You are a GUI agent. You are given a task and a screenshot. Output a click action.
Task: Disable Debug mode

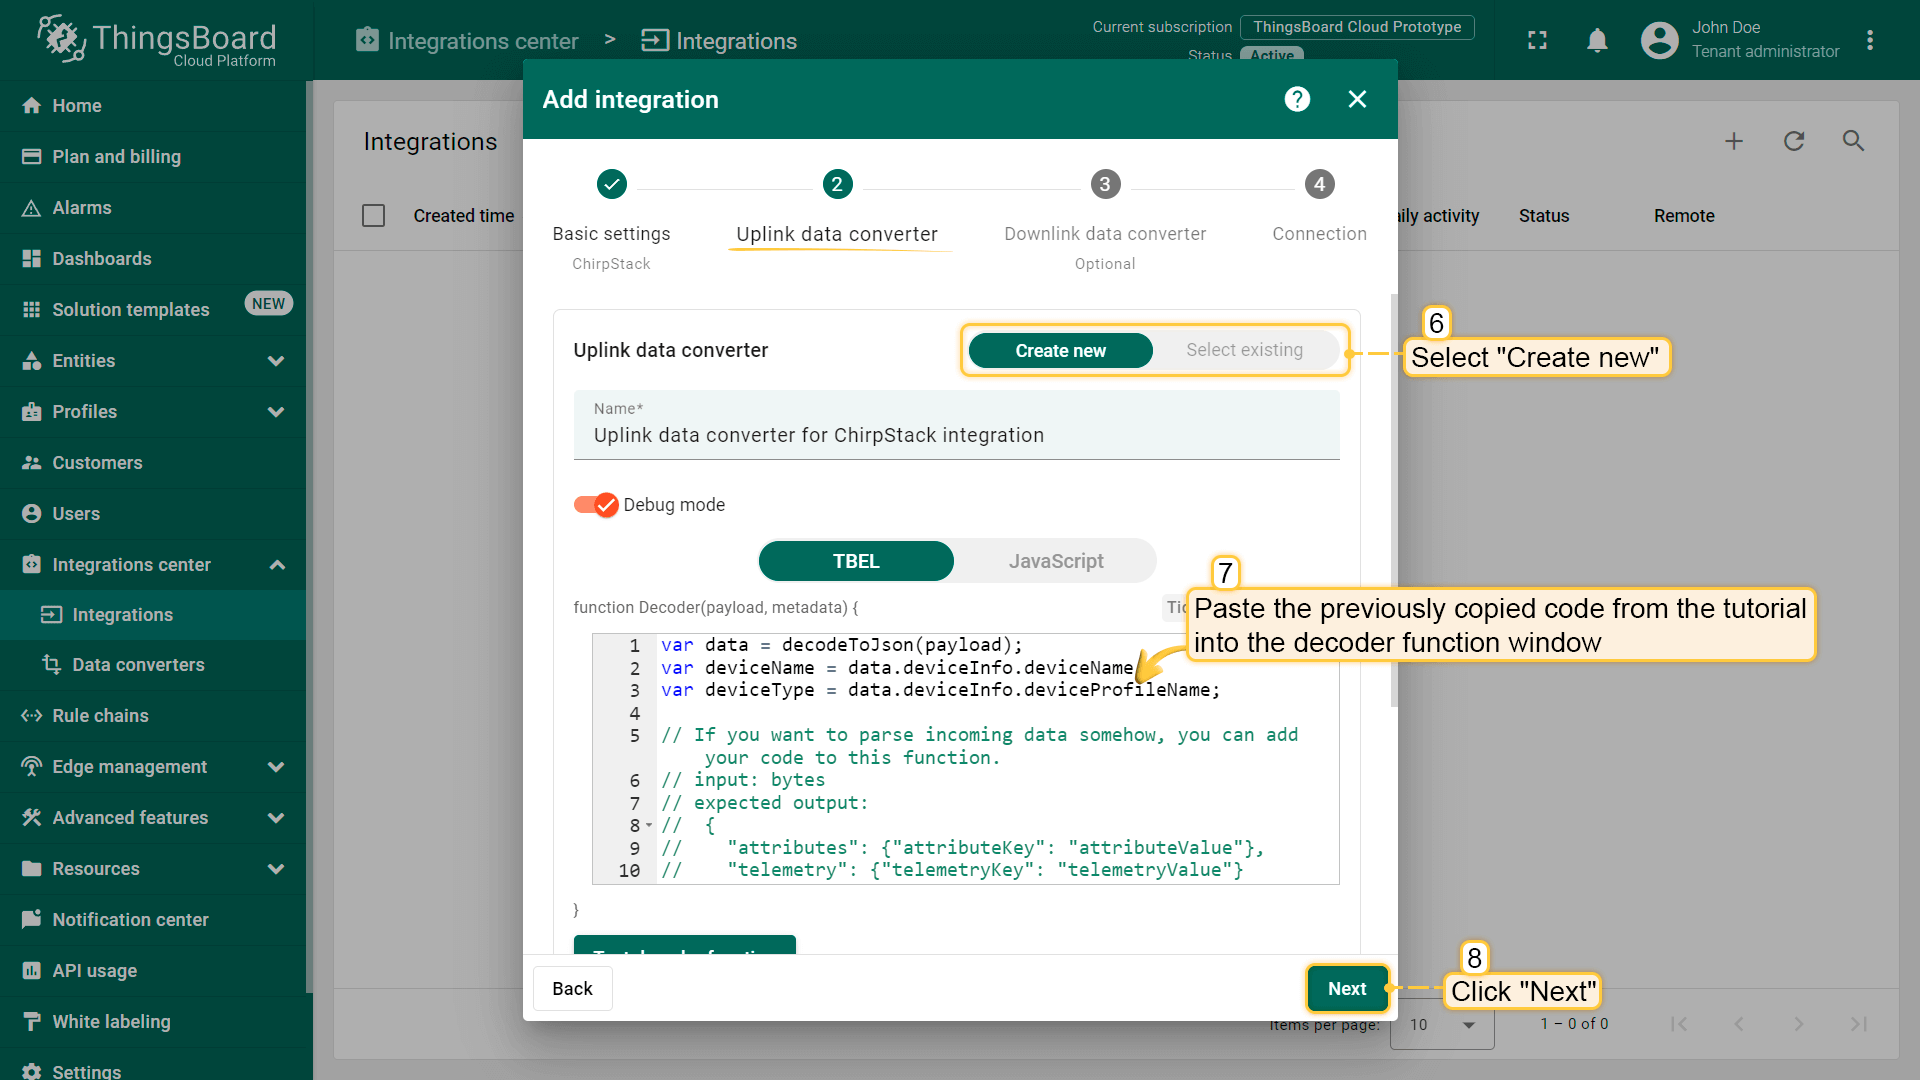click(x=596, y=505)
